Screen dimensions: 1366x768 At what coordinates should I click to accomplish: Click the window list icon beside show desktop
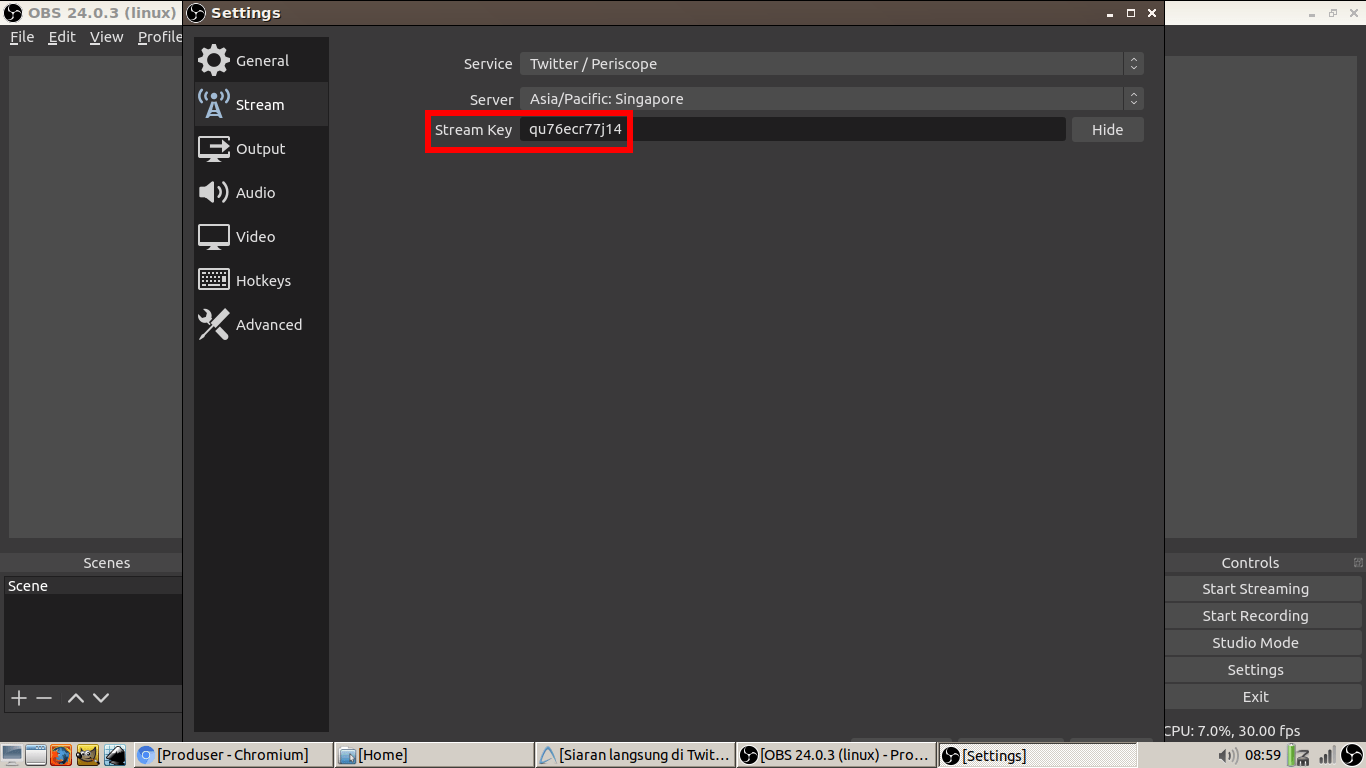(x=36, y=755)
